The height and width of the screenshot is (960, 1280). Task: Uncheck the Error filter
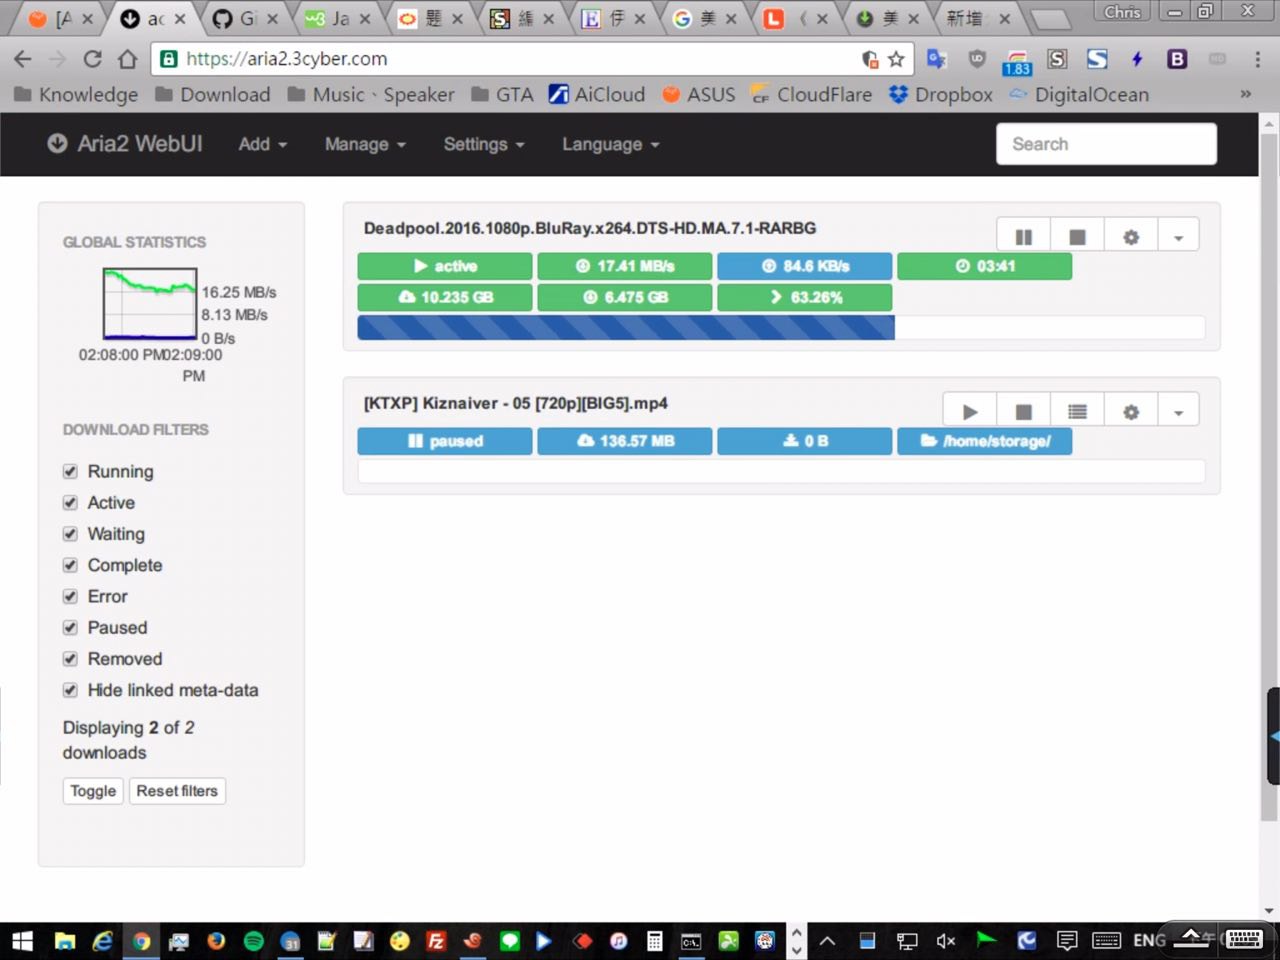[x=70, y=596]
